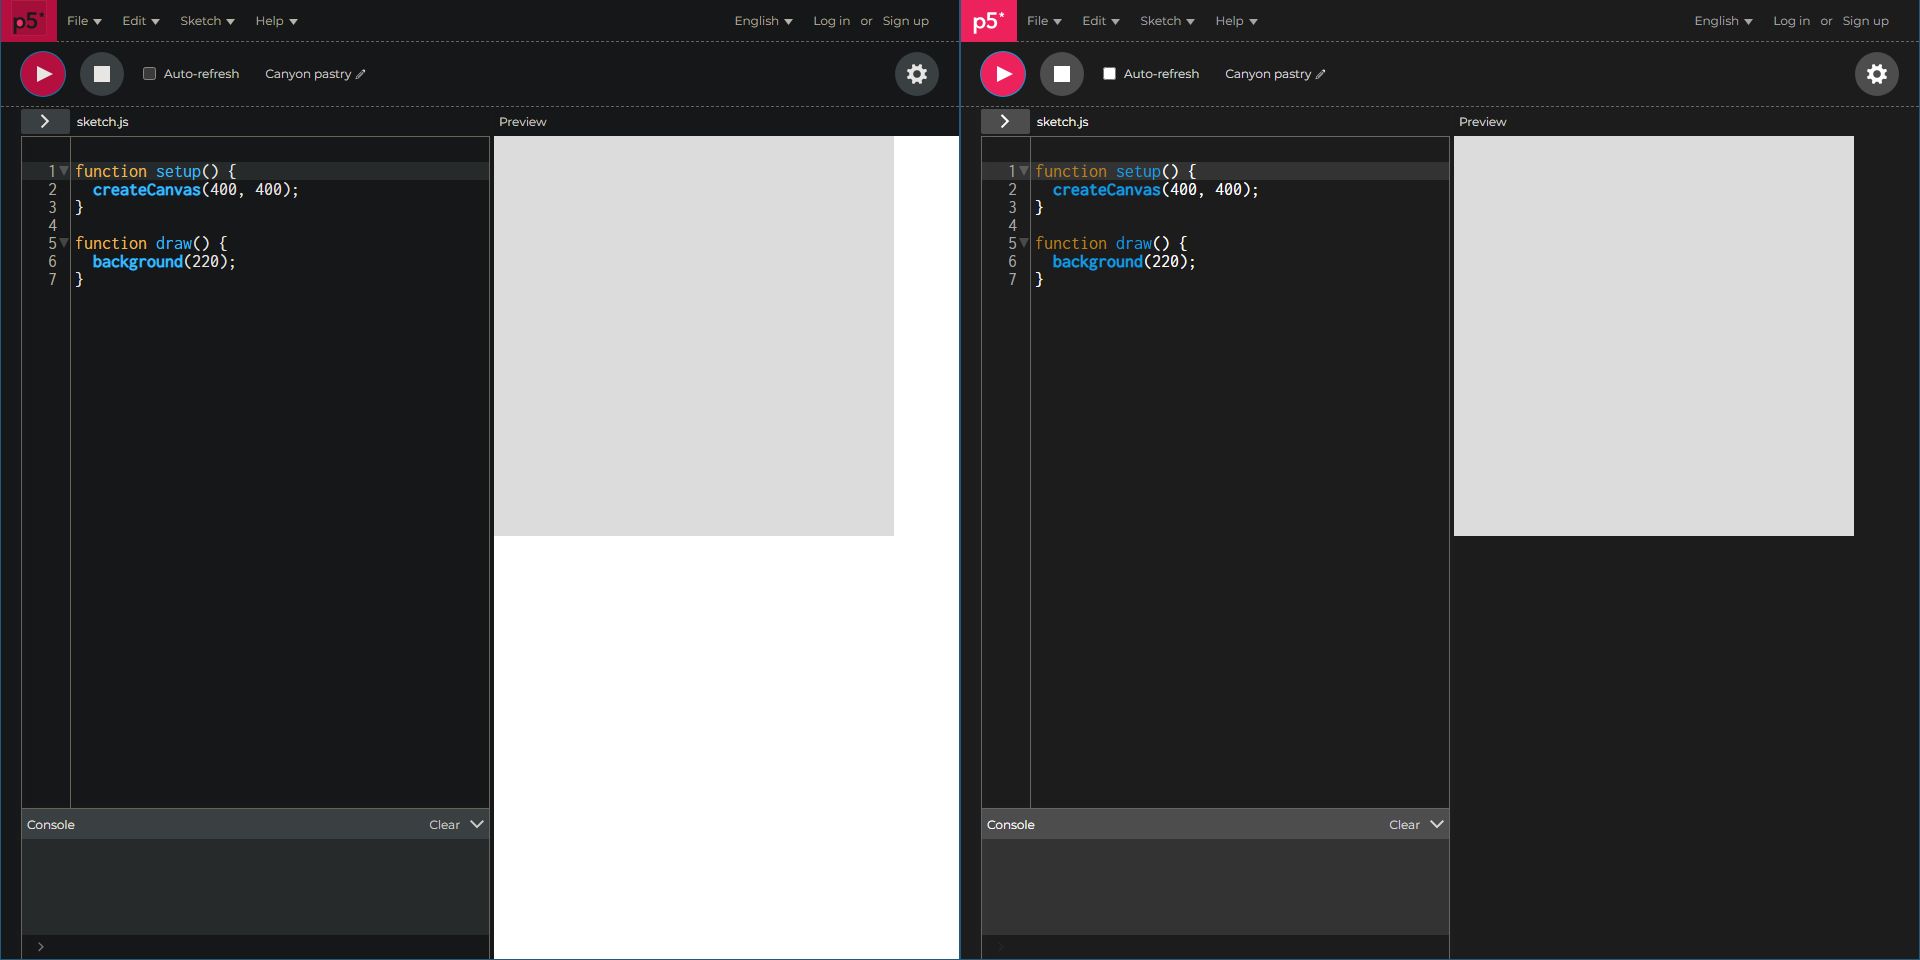
Task: Collapse the Console panel with its chevron
Action: [x=477, y=824]
